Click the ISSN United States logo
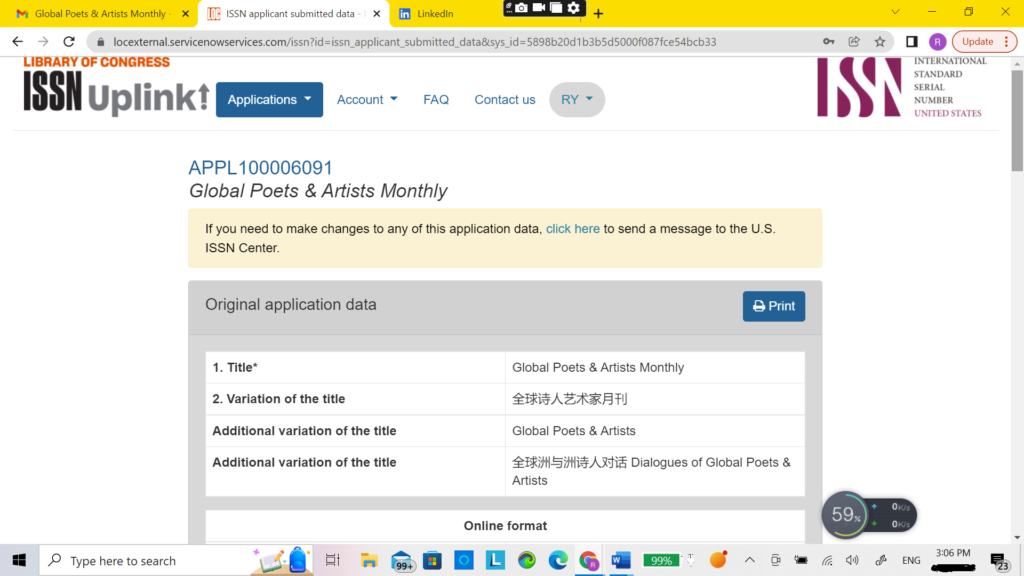 900,88
